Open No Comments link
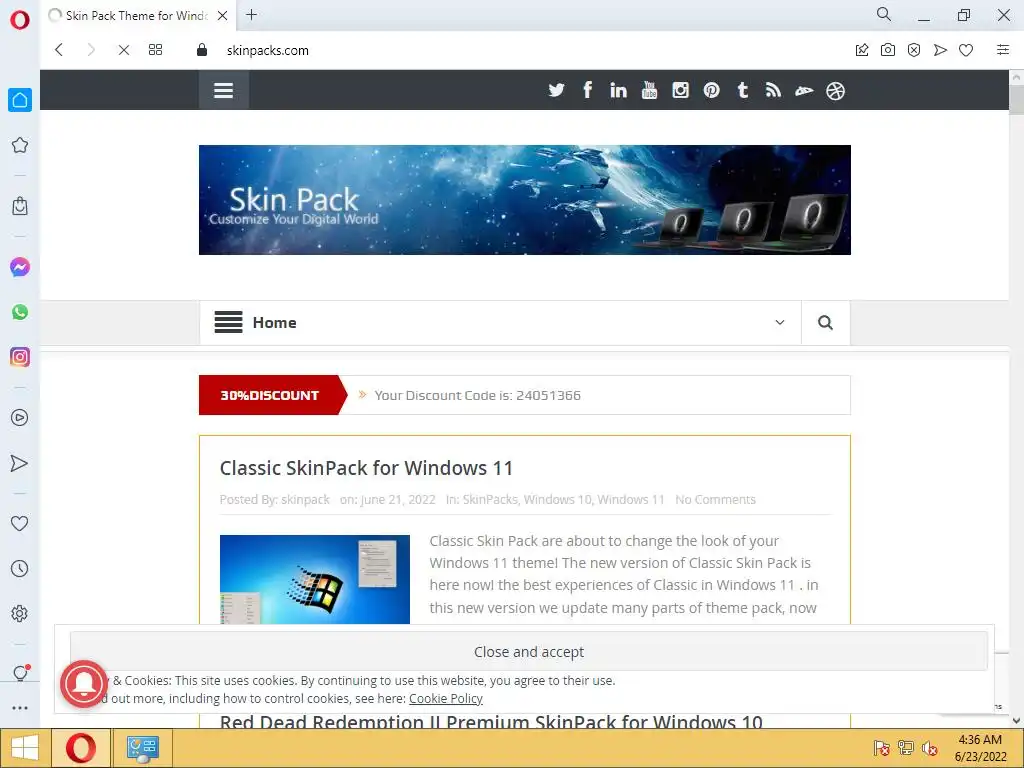Viewport: 1024px width, 768px height. click(x=715, y=500)
